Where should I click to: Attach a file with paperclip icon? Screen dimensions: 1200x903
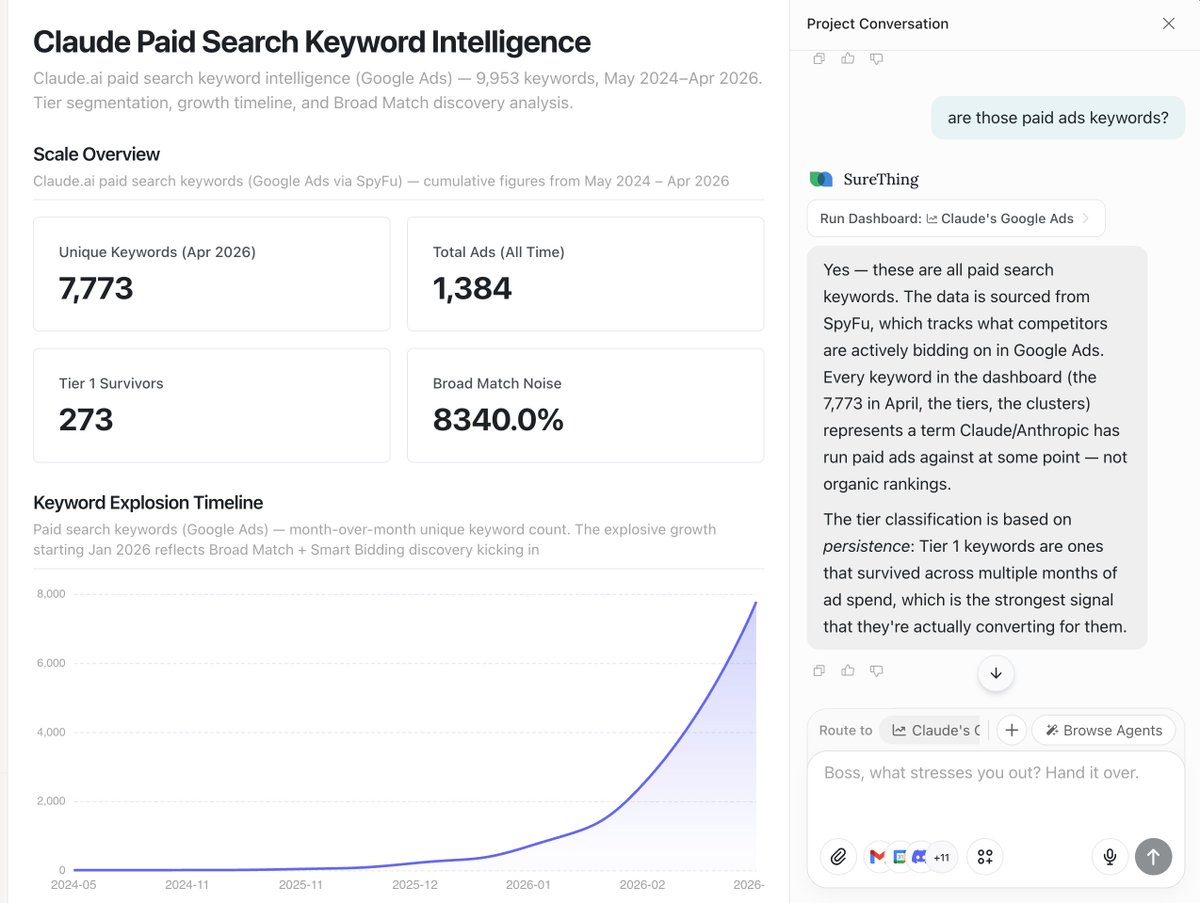coord(839,857)
